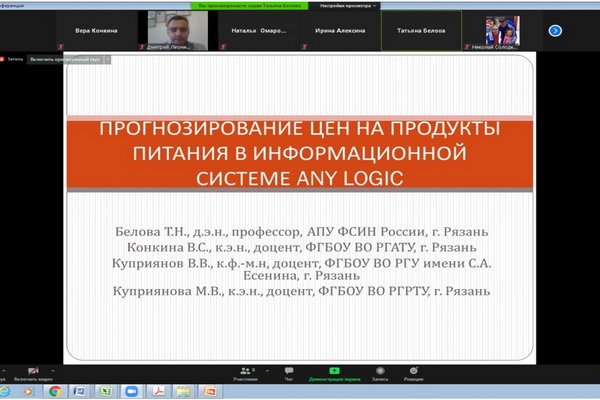Click the muted mic icon on Наталья Омаро tile
The width and height of the screenshot is (600, 400).
223,47
